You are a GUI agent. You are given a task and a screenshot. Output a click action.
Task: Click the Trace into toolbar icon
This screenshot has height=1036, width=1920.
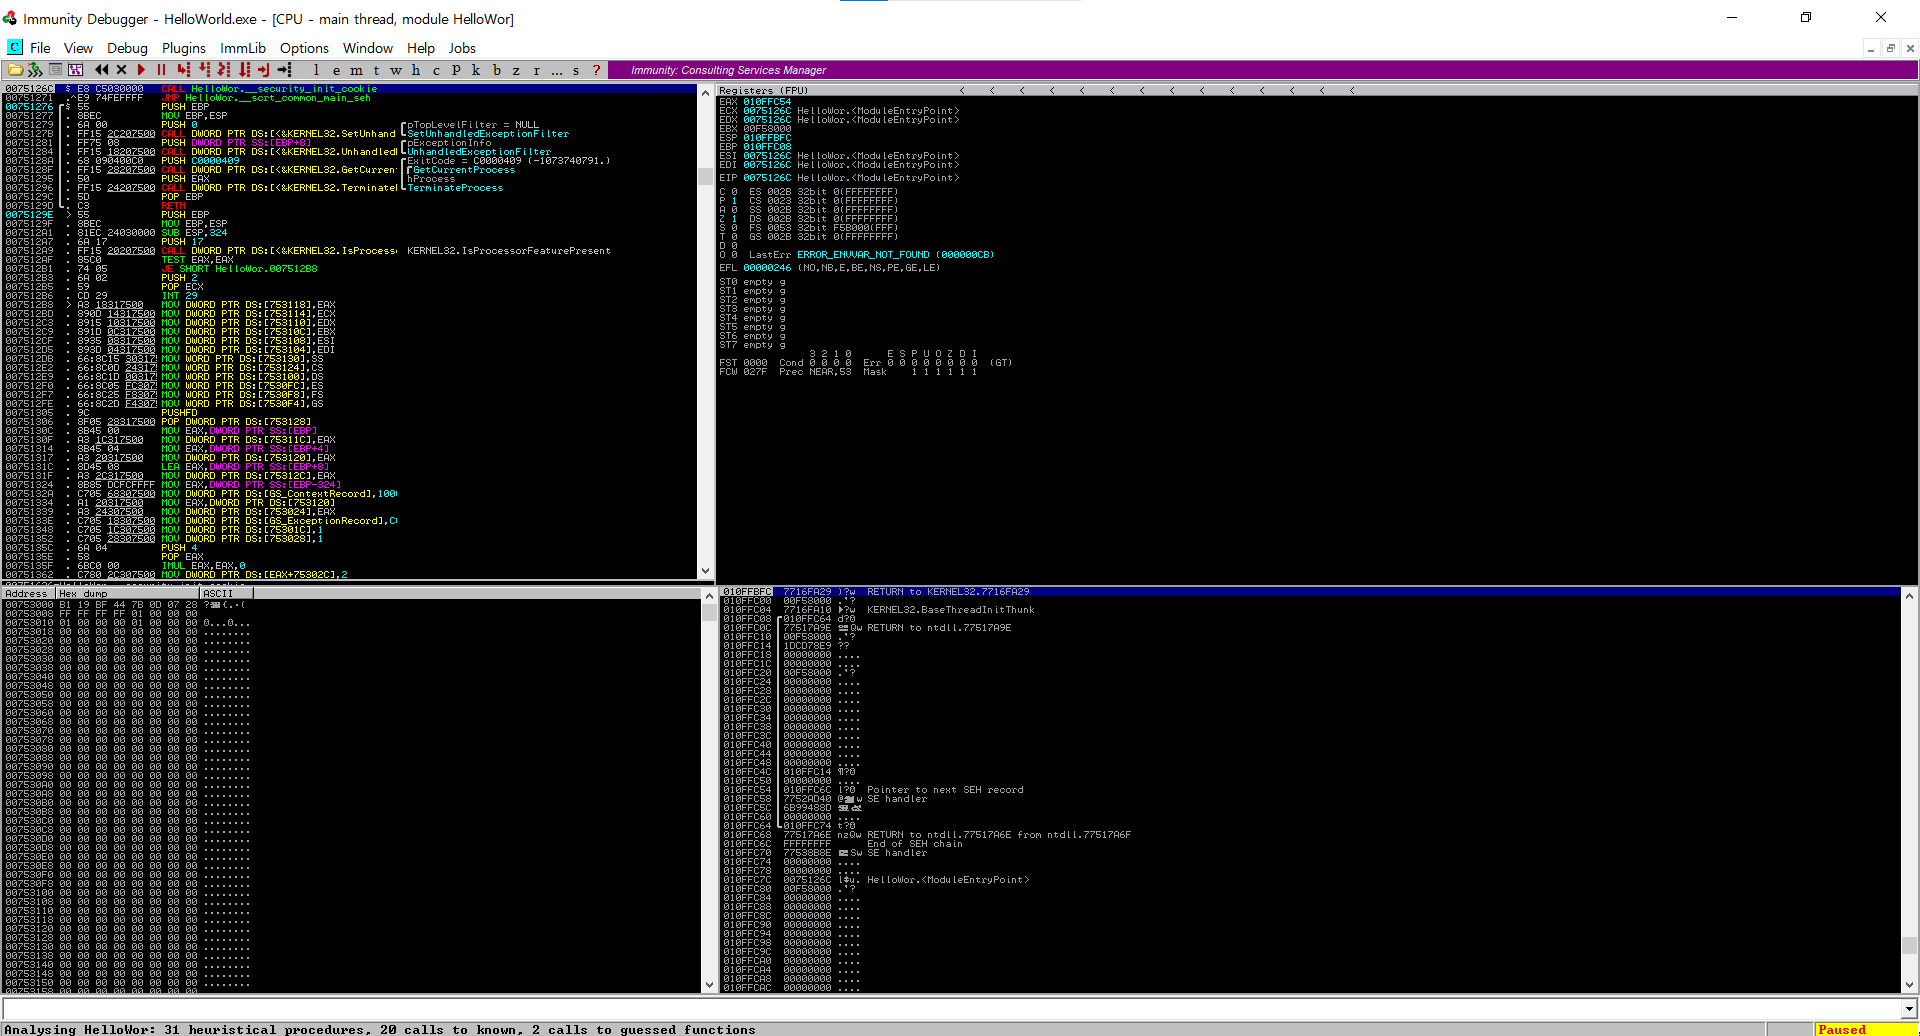click(224, 70)
